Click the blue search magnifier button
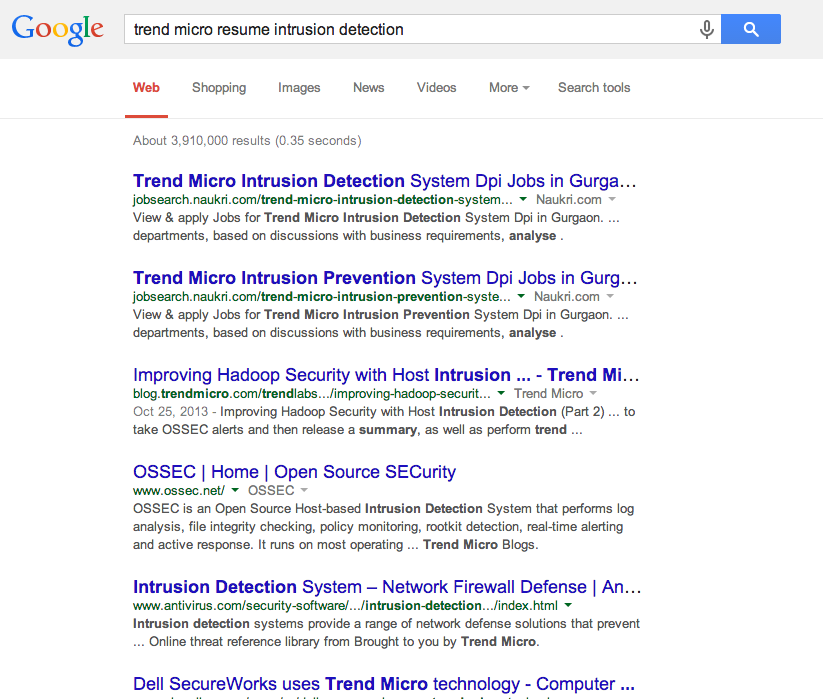This screenshot has width=823, height=699. pos(751,29)
